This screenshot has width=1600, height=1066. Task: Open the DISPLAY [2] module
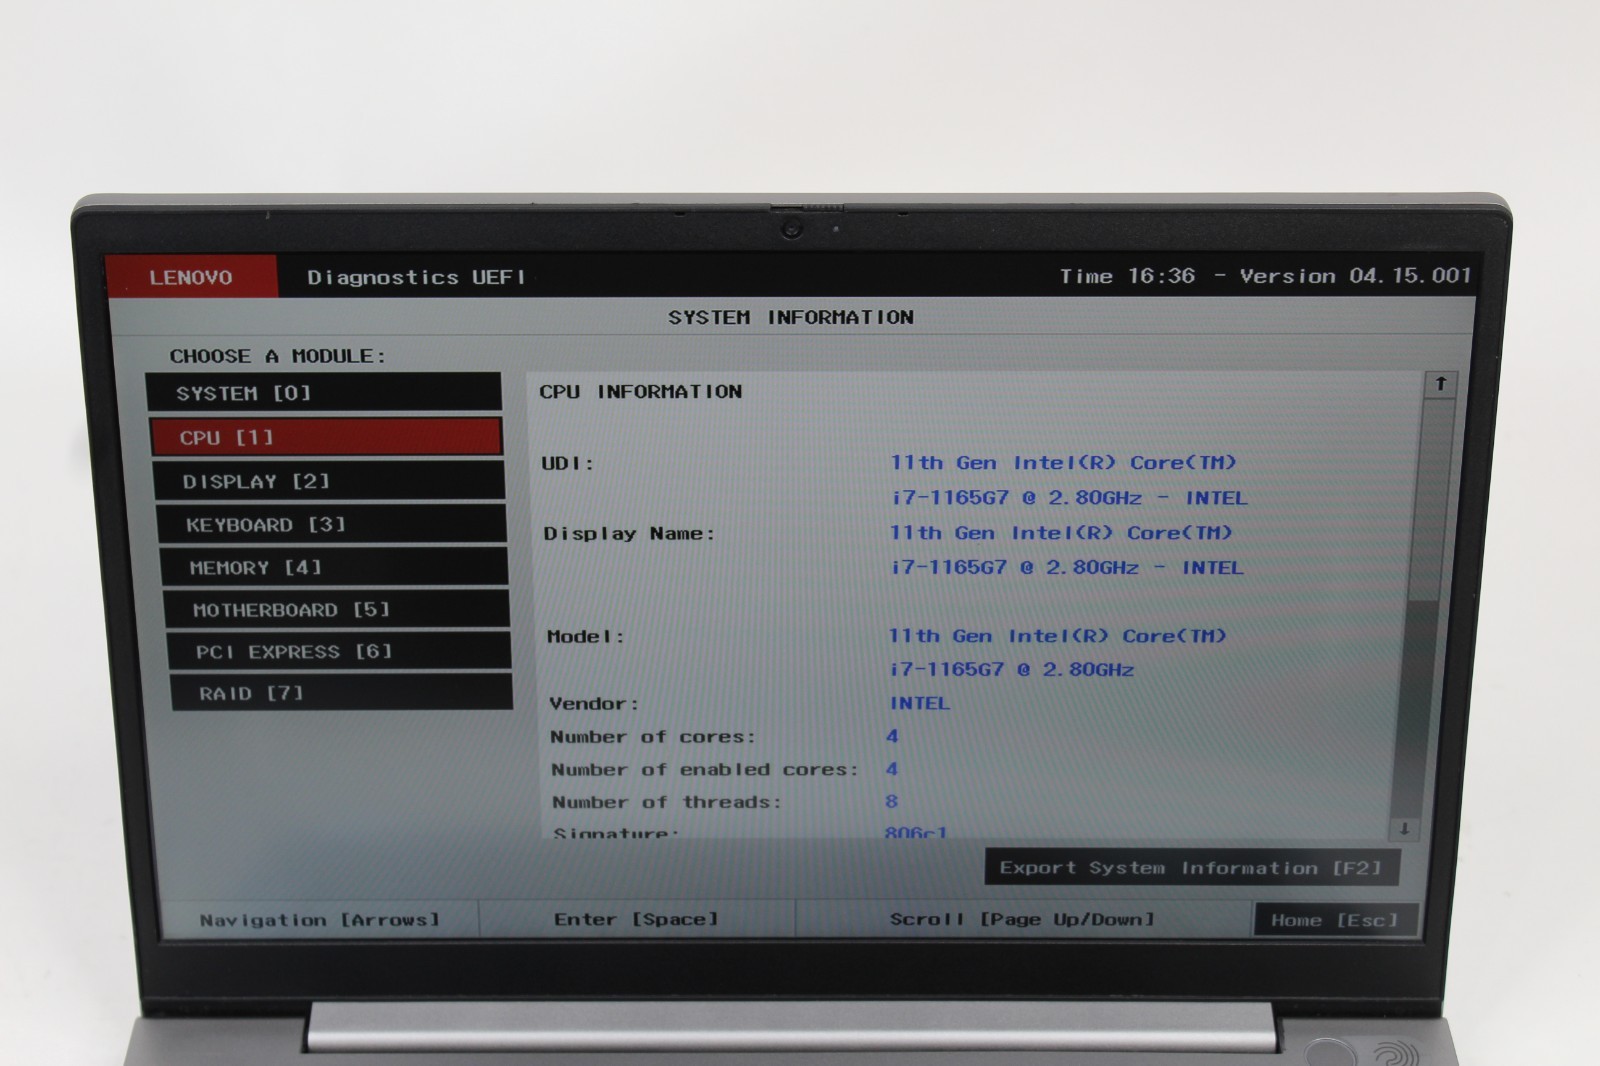pos(329,481)
